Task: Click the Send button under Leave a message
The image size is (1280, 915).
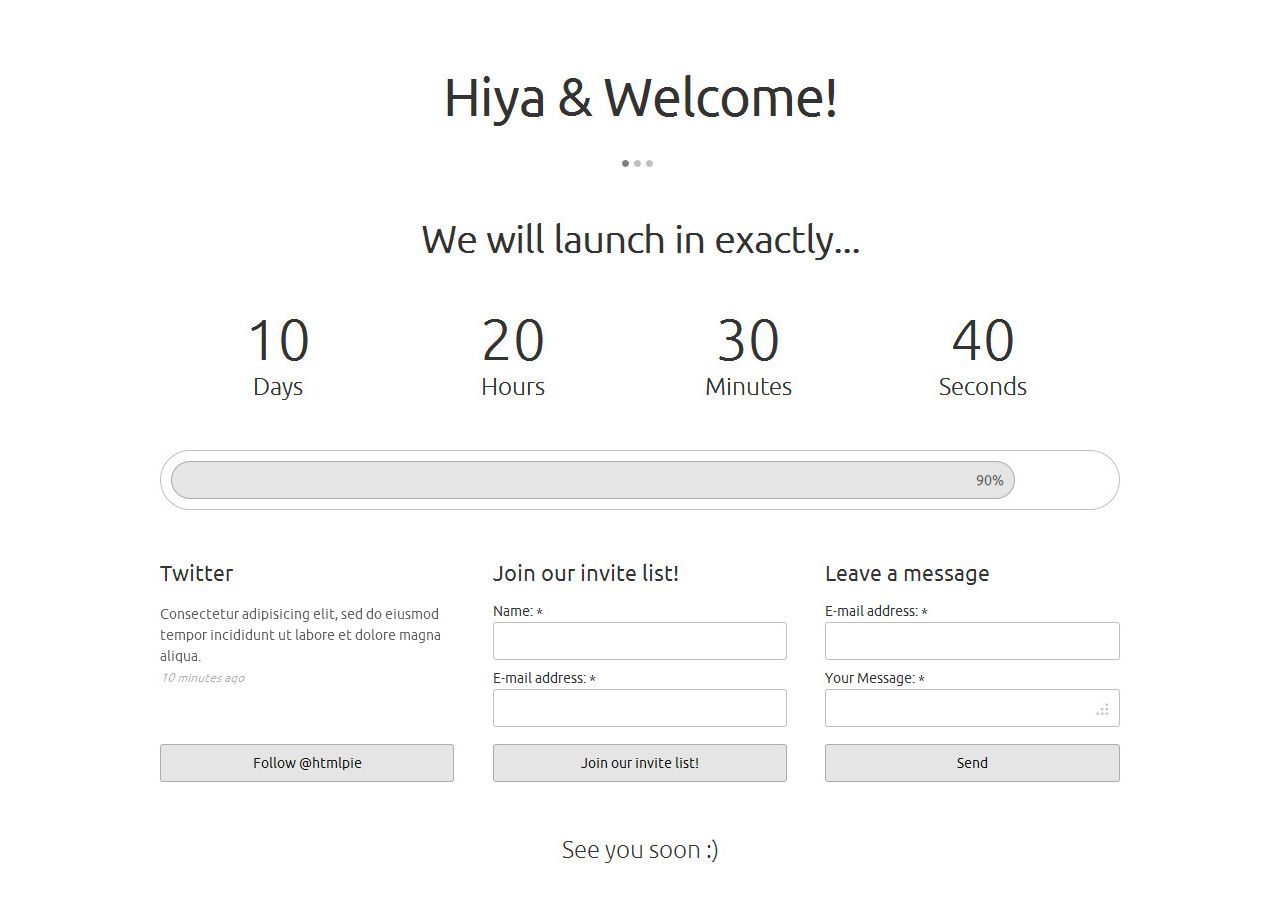Action: click(971, 763)
